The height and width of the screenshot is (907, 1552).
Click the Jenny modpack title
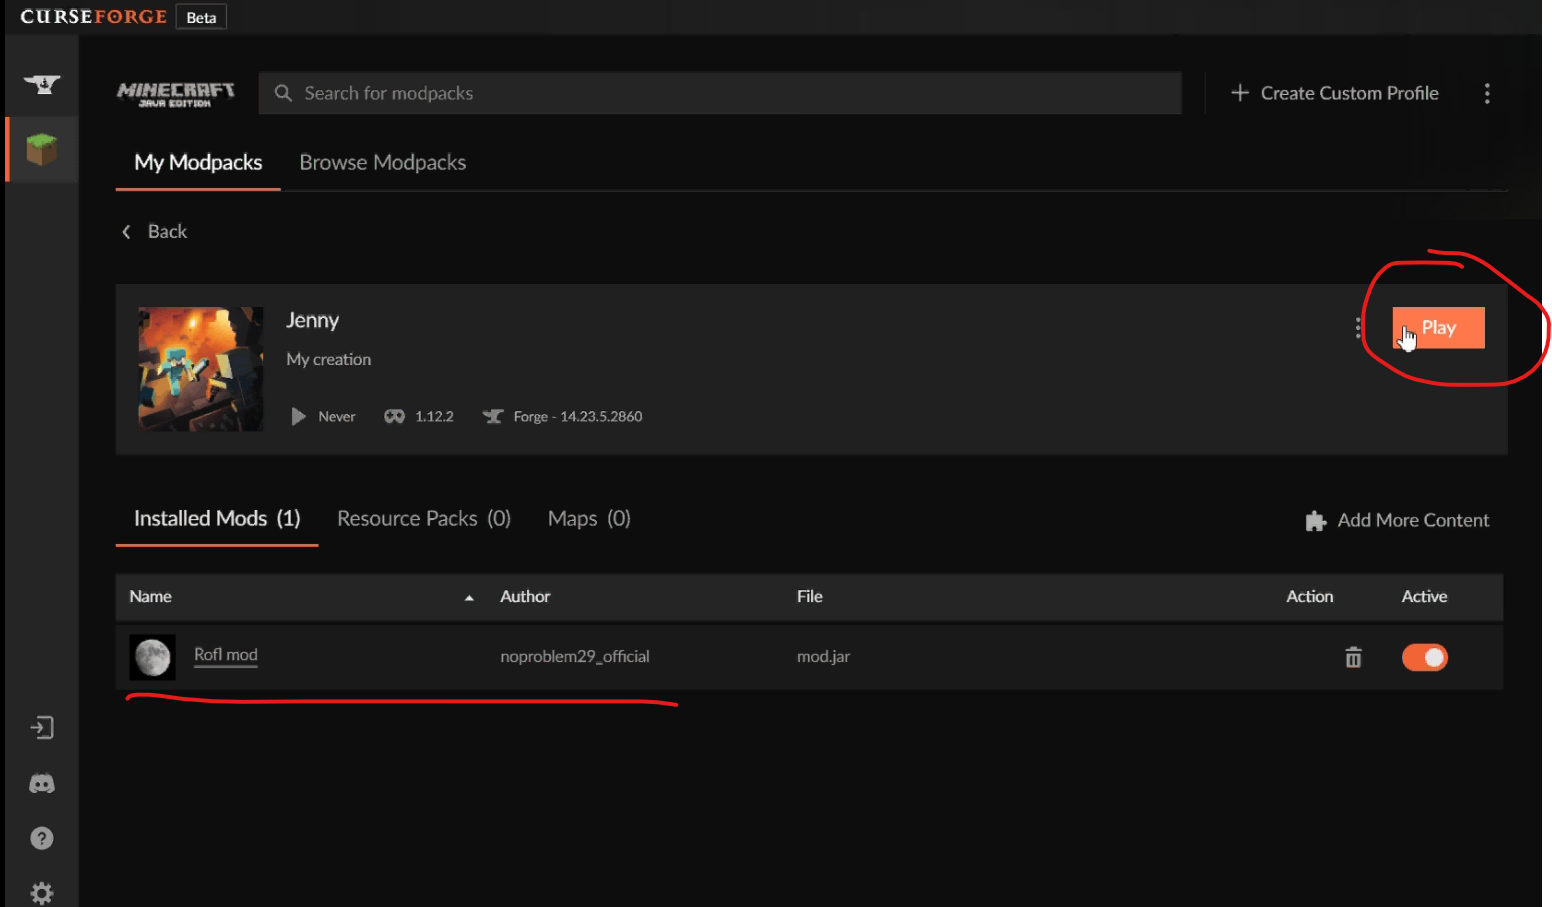pos(312,320)
